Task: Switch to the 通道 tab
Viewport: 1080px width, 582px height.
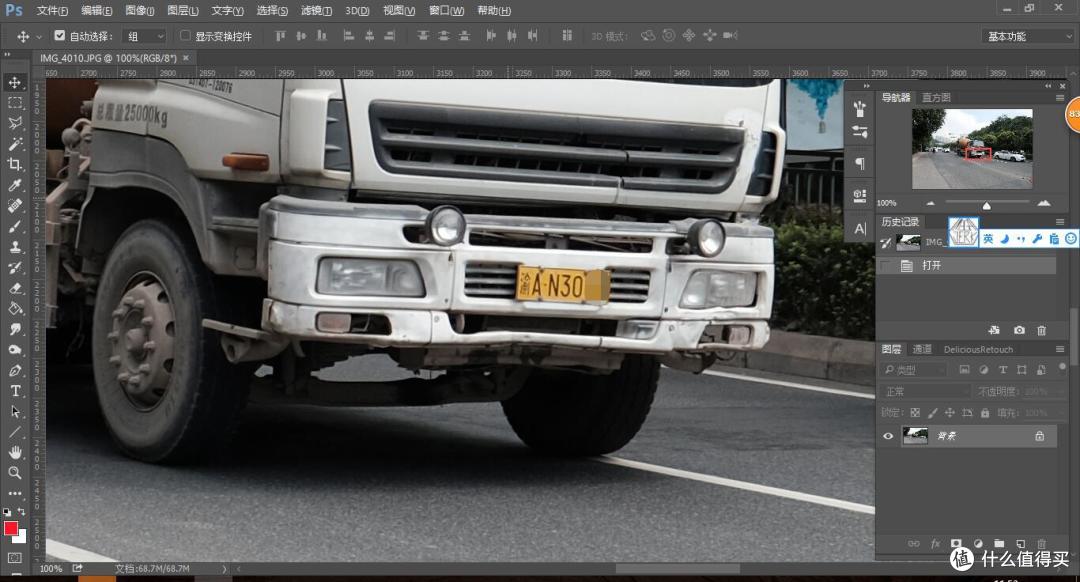Action: point(922,349)
